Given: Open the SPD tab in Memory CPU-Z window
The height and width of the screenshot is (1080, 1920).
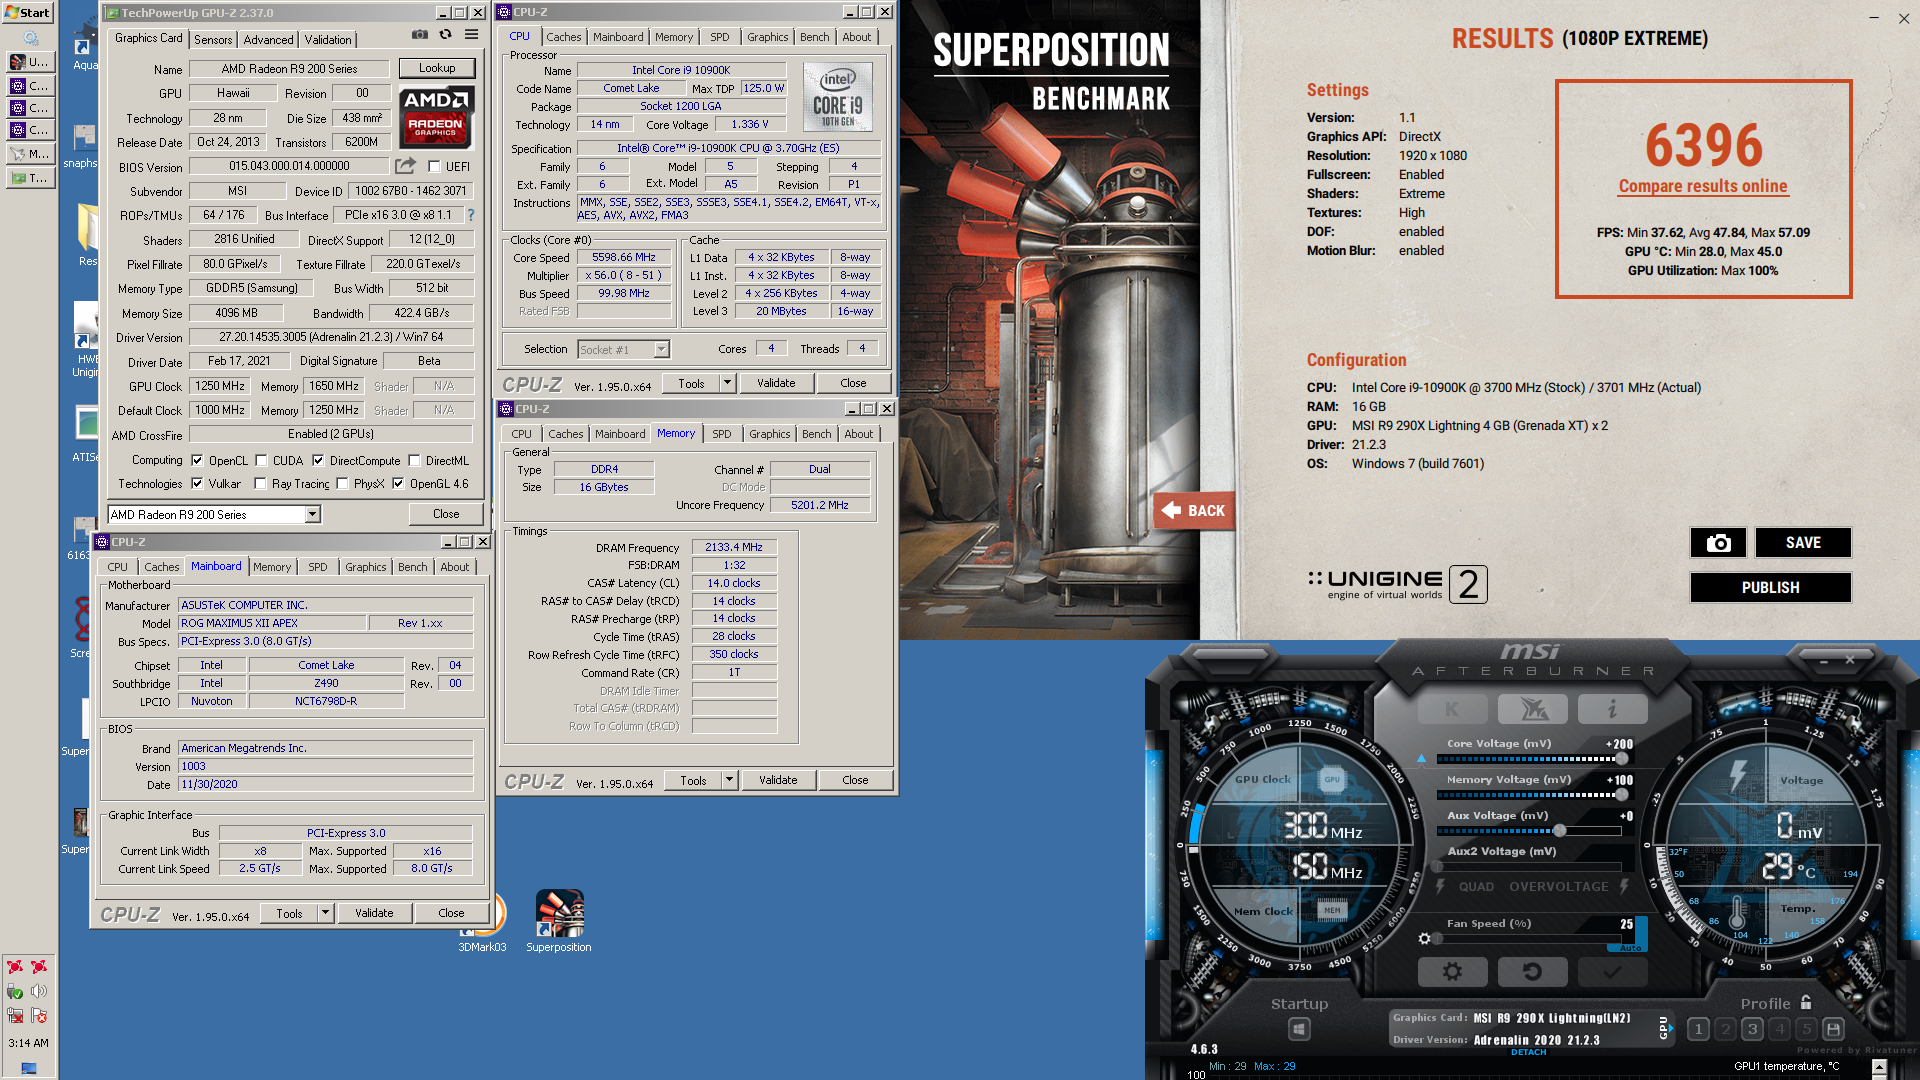Looking at the screenshot, I should (x=722, y=434).
